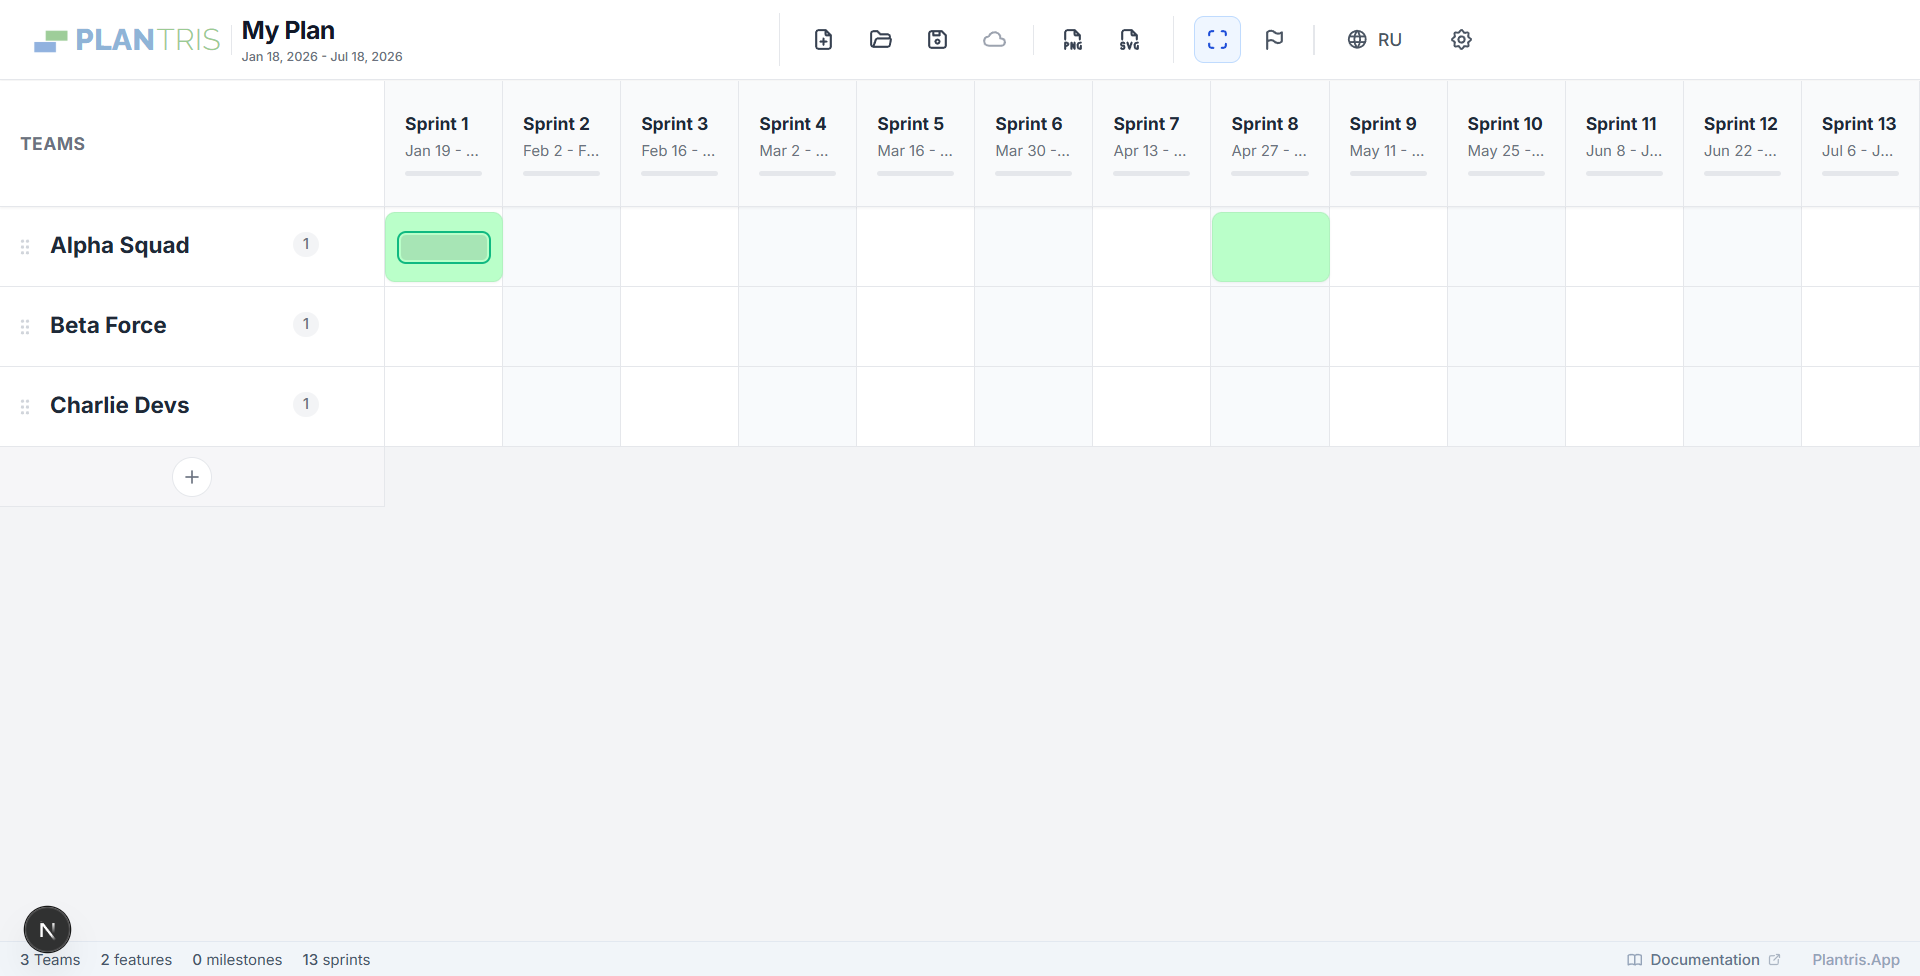Open Sprint 5 header

[x=915, y=143]
